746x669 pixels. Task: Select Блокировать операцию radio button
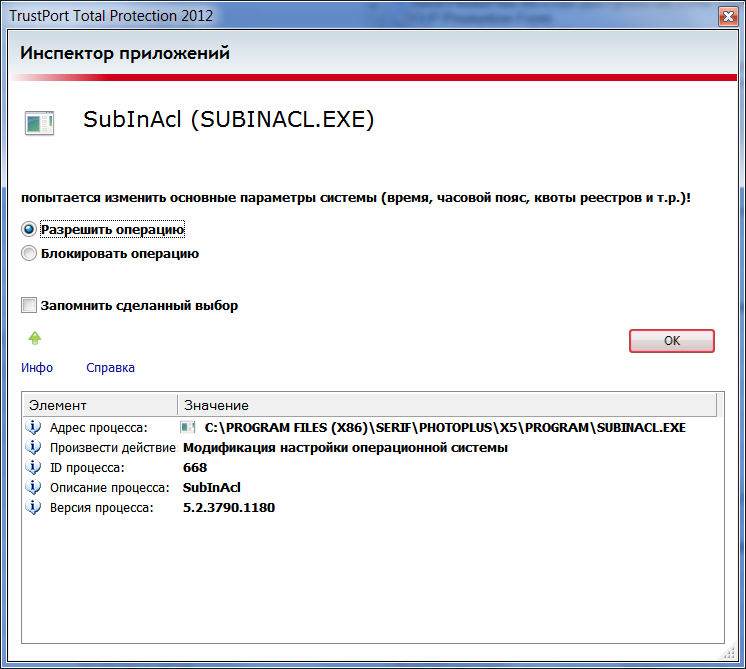tap(29, 253)
